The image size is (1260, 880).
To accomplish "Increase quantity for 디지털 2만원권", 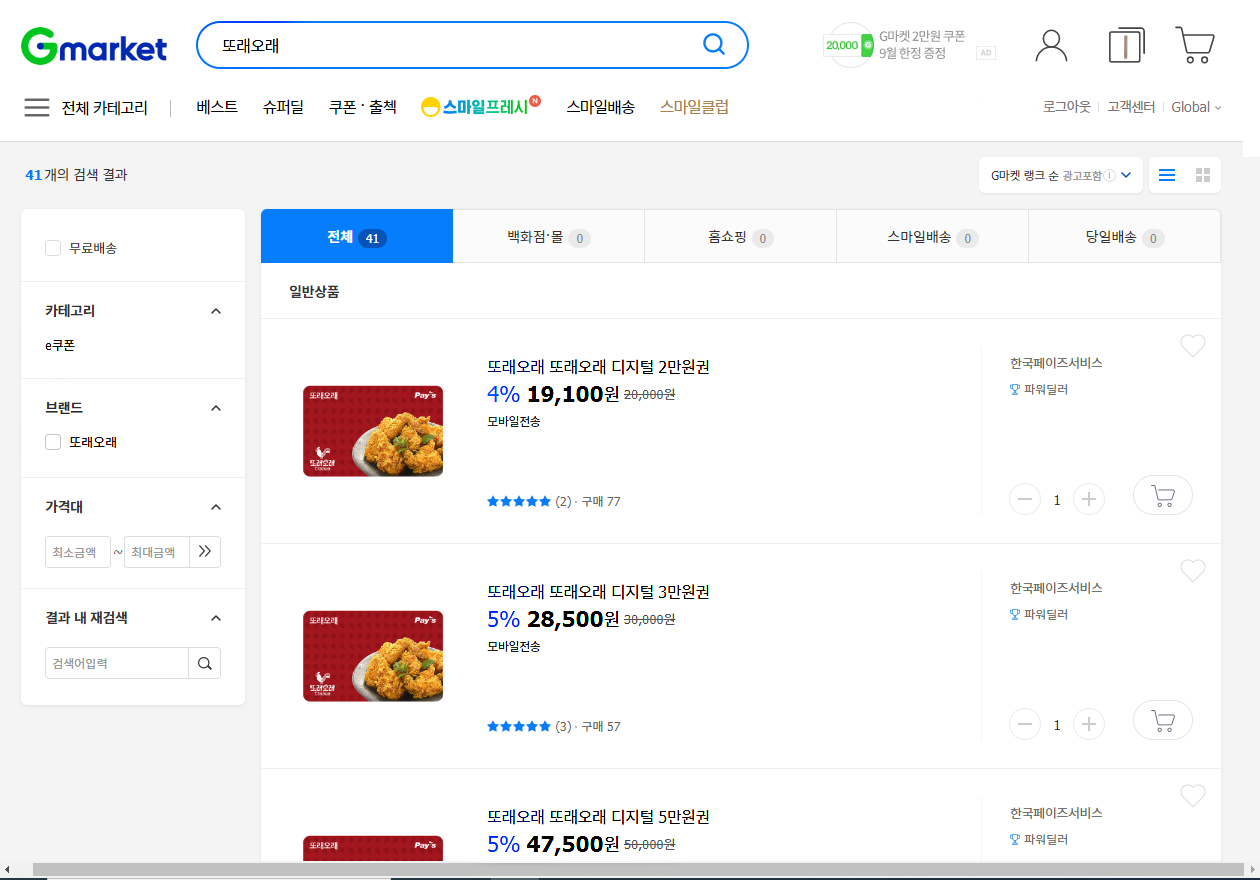I will click(x=1089, y=499).
